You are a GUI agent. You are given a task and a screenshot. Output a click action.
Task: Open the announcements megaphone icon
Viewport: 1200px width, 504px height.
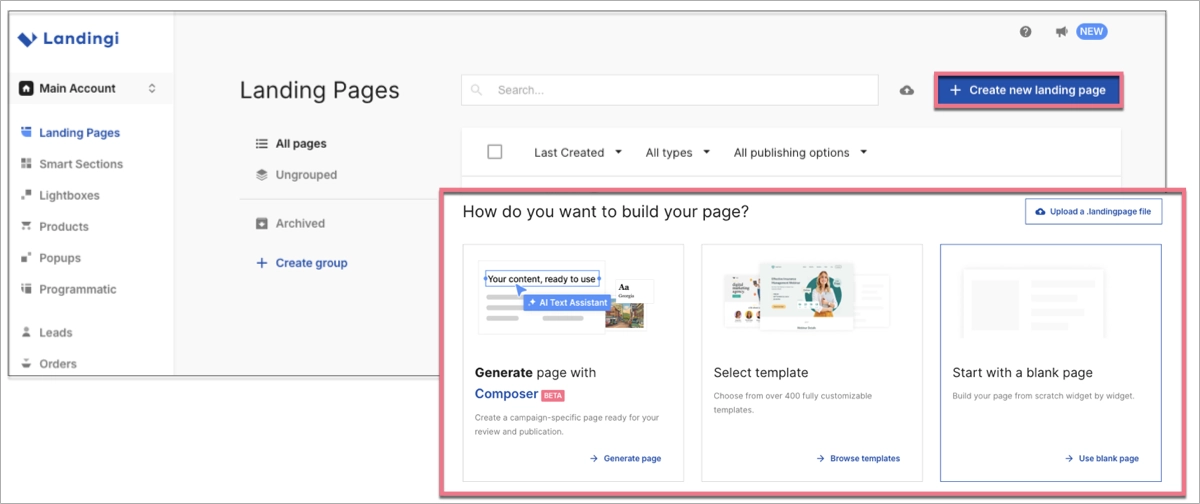pyautogui.click(x=1061, y=32)
